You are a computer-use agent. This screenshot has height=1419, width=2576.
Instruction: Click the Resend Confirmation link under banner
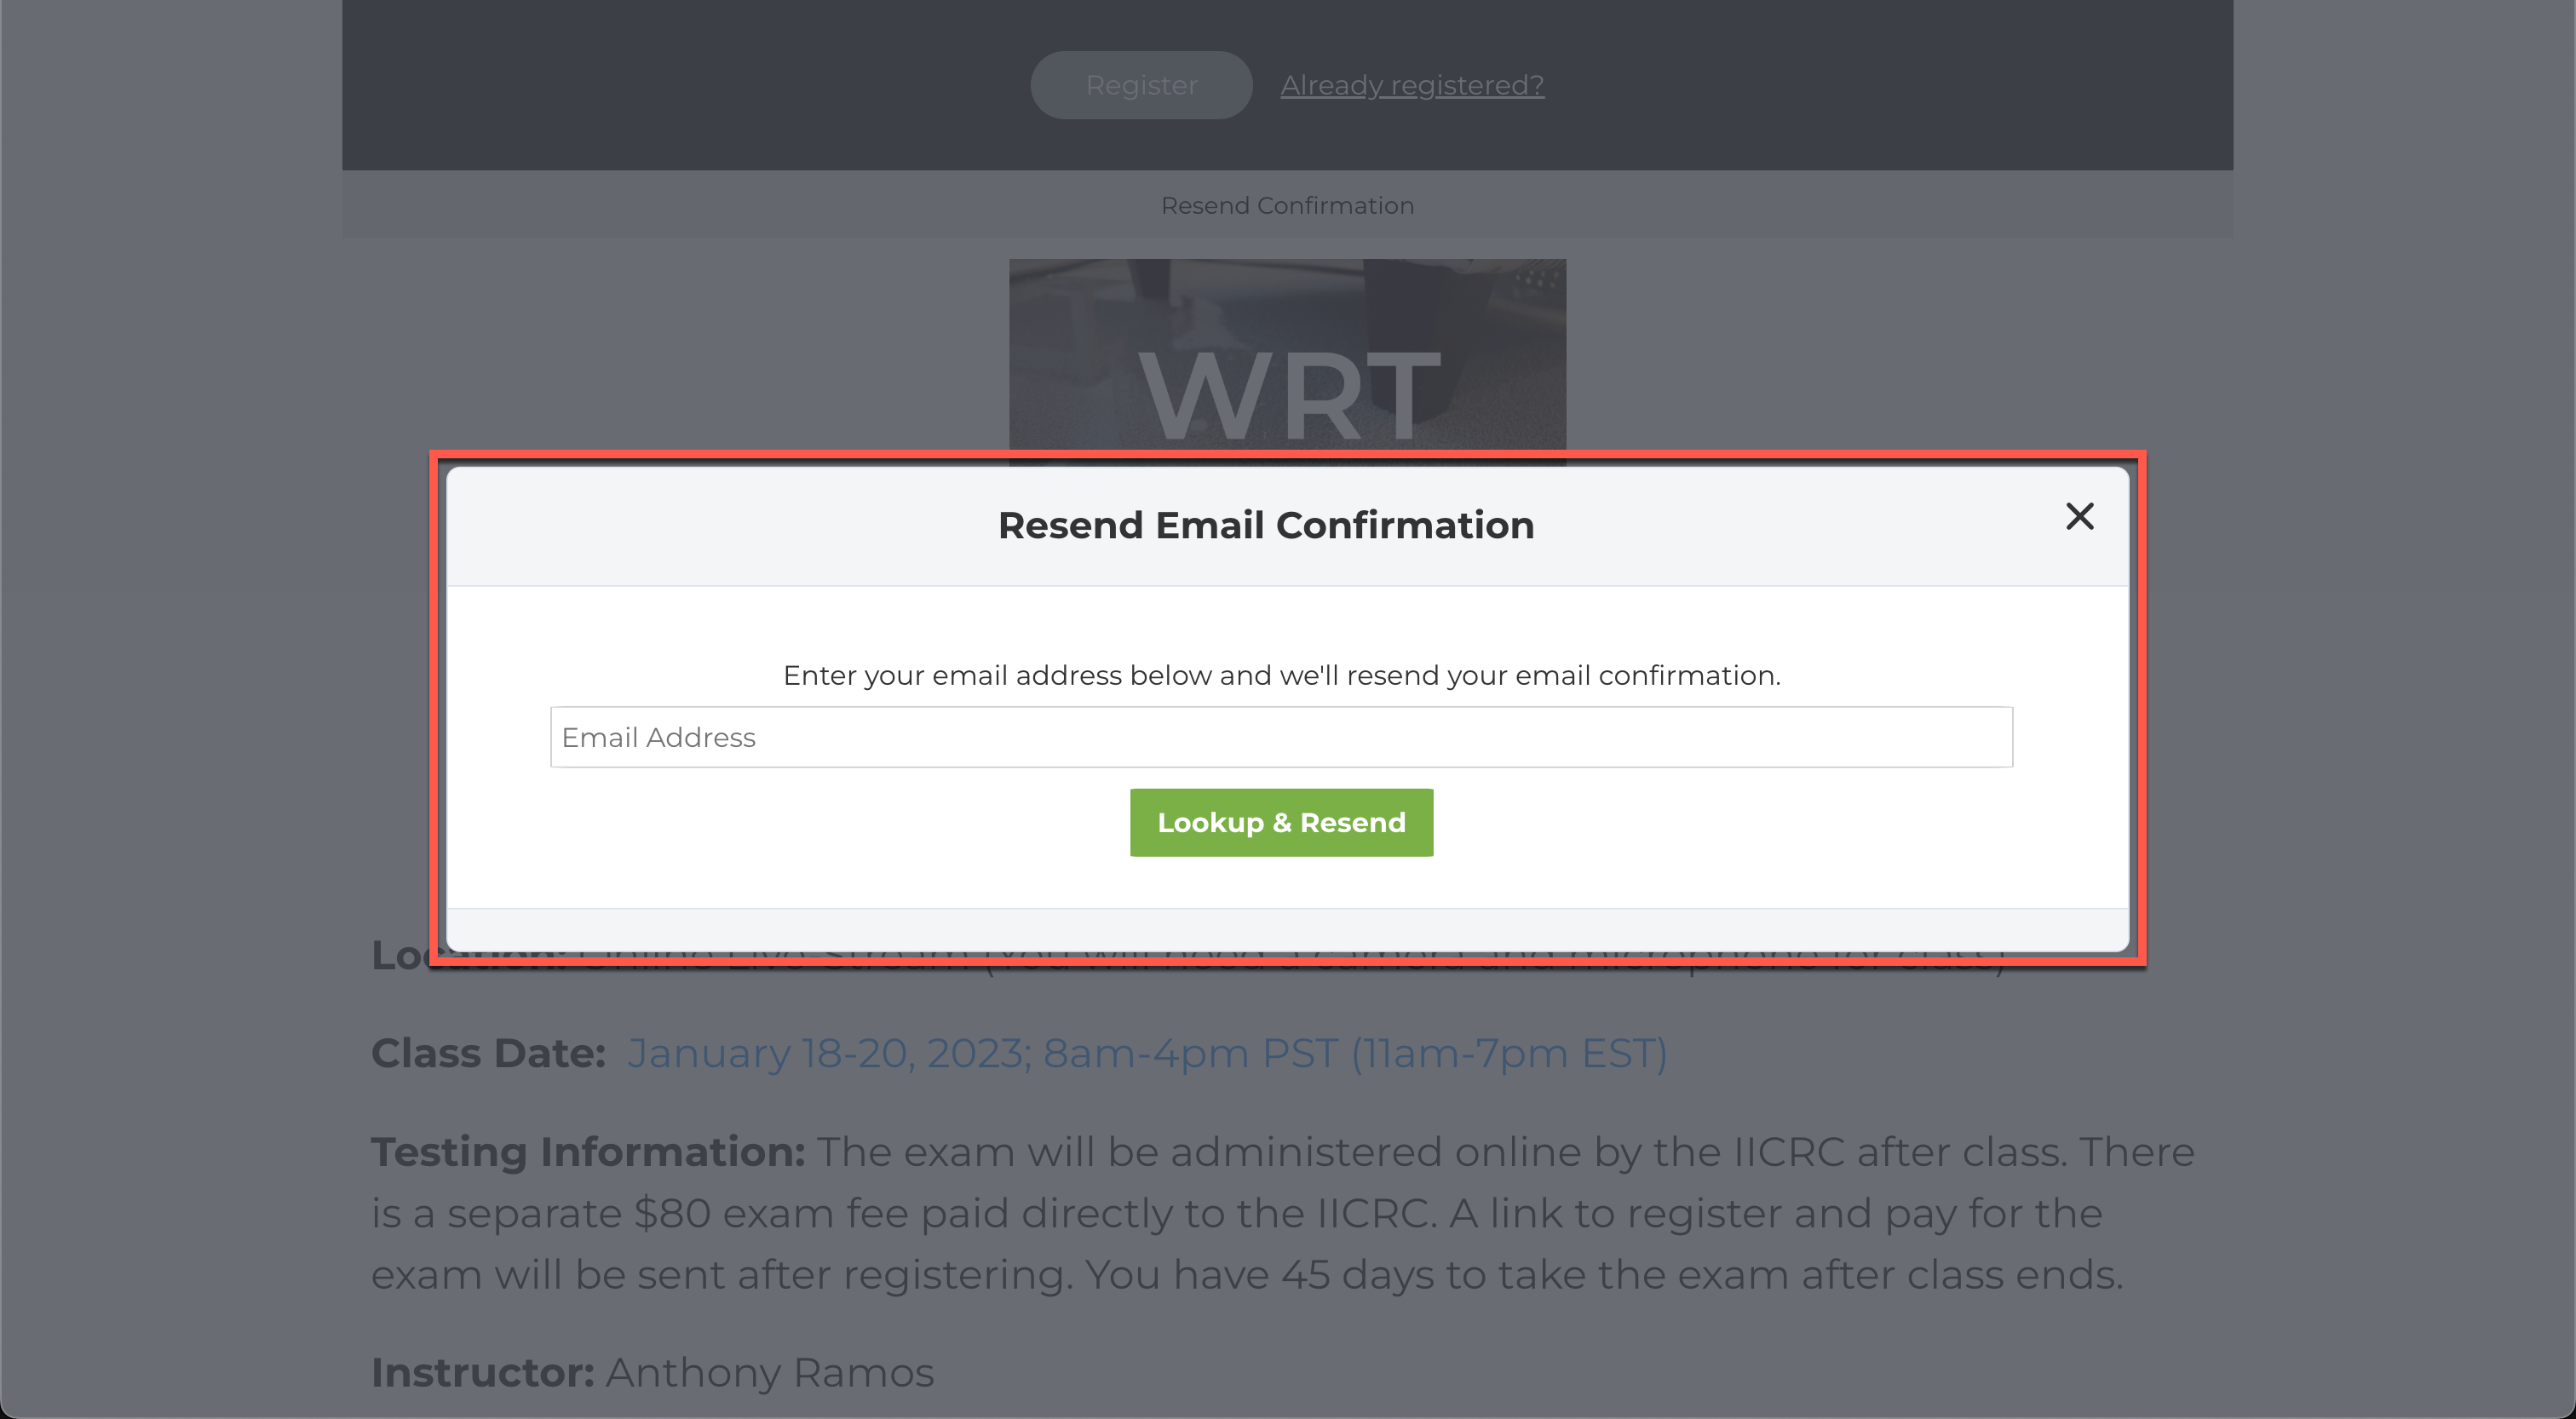(x=1286, y=206)
